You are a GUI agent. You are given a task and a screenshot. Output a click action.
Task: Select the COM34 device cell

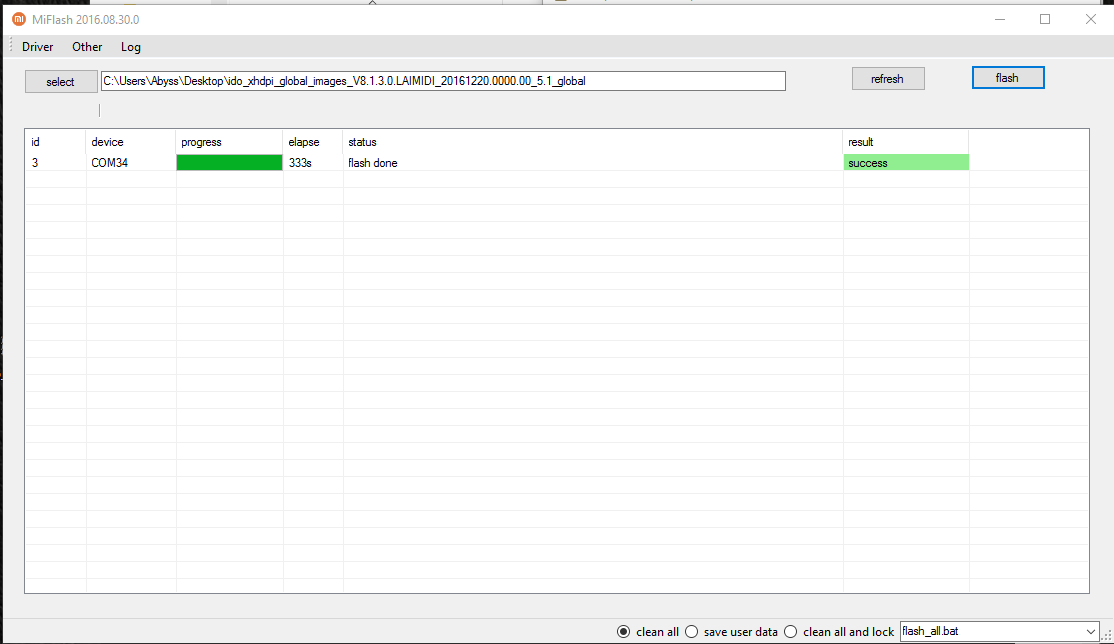click(131, 163)
